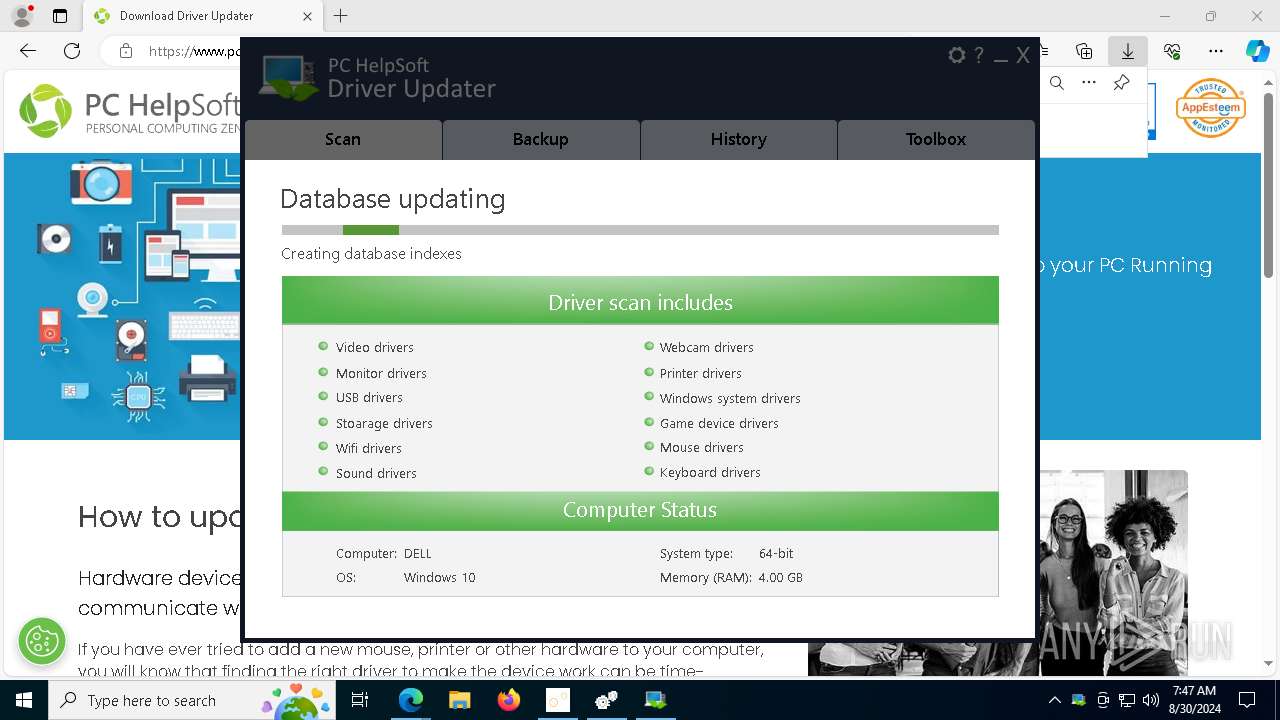
Task: Open Task View on taskbar
Action: (x=360, y=700)
